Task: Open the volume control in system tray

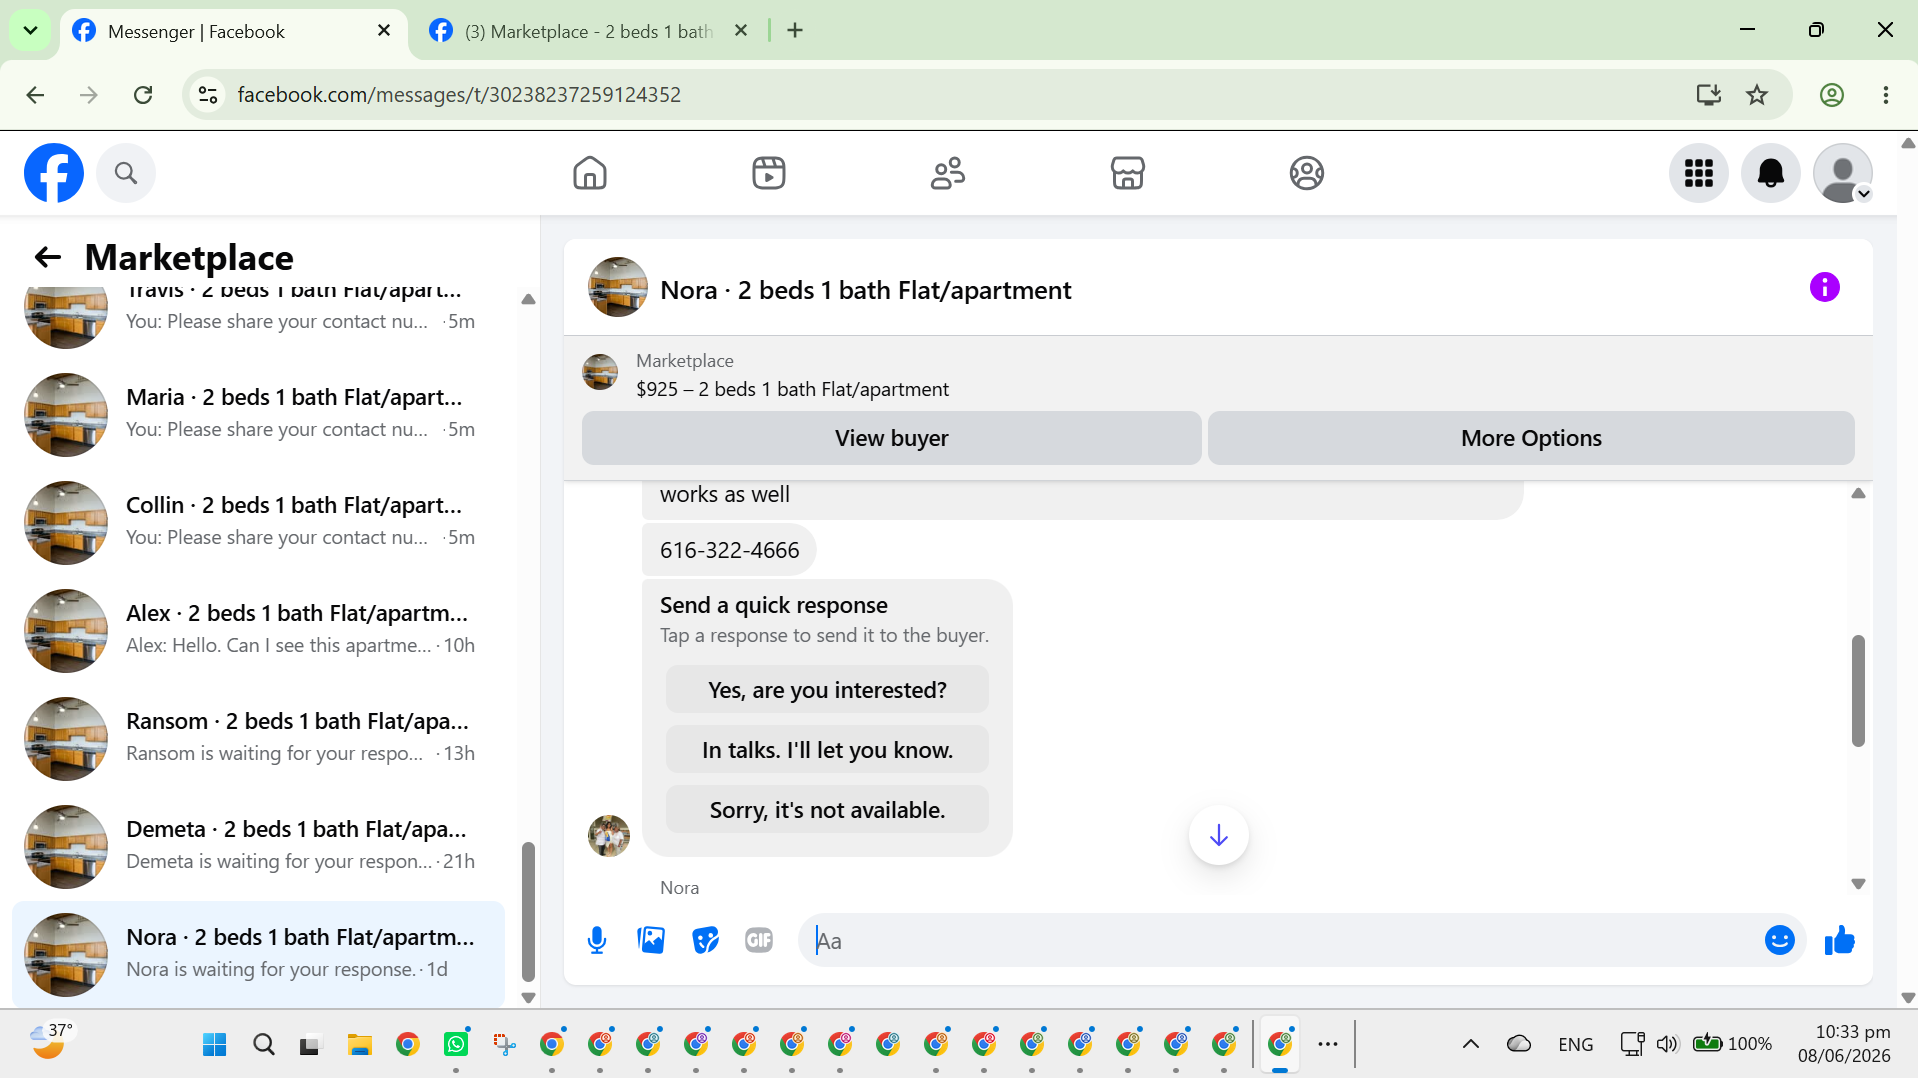Action: tap(1667, 1045)
